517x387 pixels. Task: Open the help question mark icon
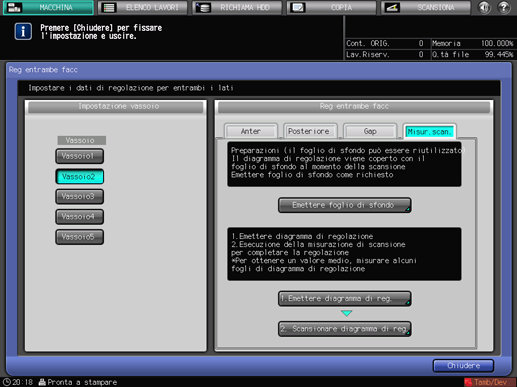click(x=504, y=7)
